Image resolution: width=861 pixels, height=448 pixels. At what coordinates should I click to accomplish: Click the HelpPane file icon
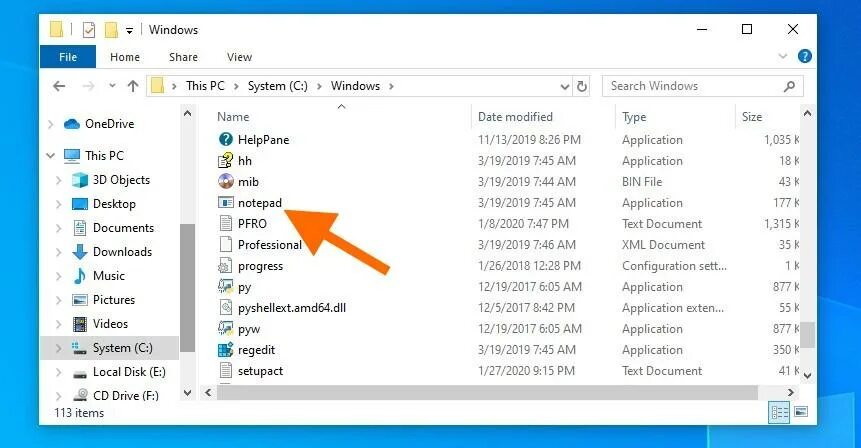pyautogui.click(x=226, y=139)
